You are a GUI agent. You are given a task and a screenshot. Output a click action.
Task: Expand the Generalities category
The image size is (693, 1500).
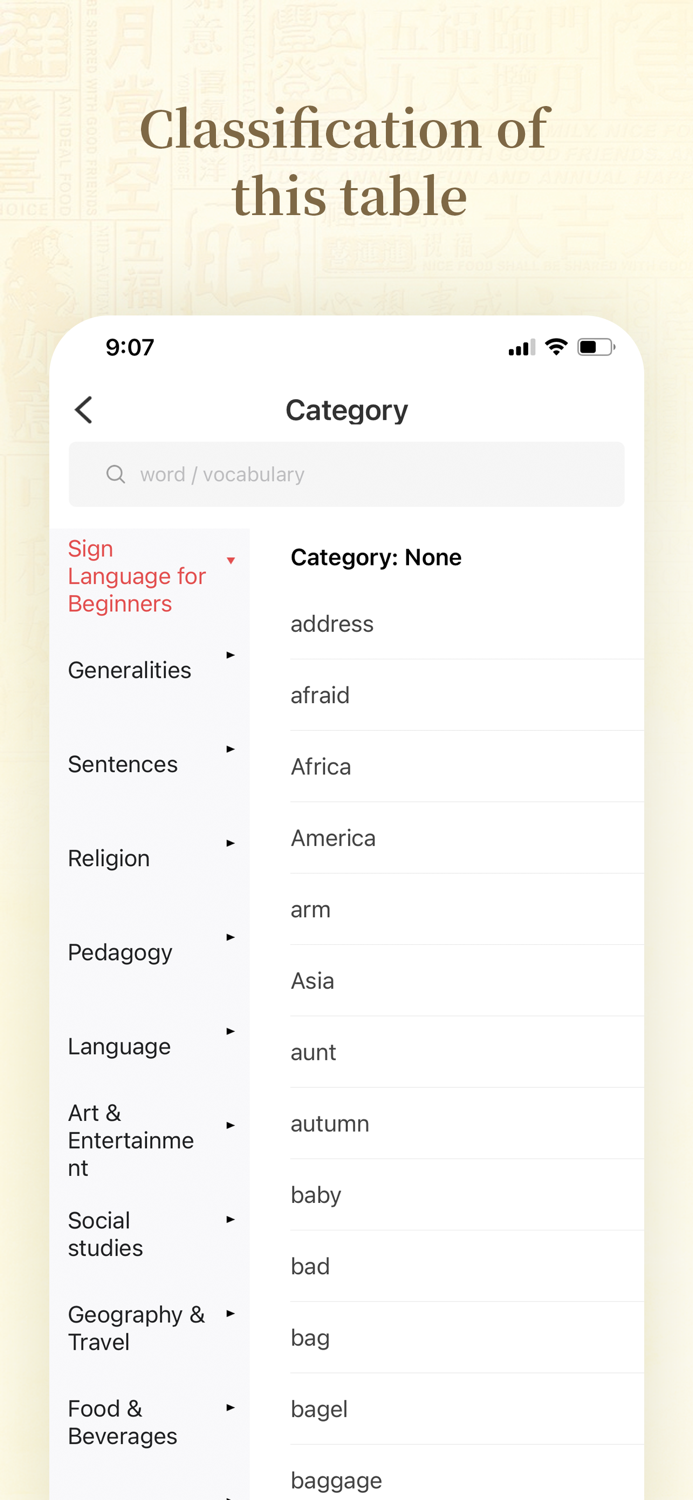(x=231, y=654)
